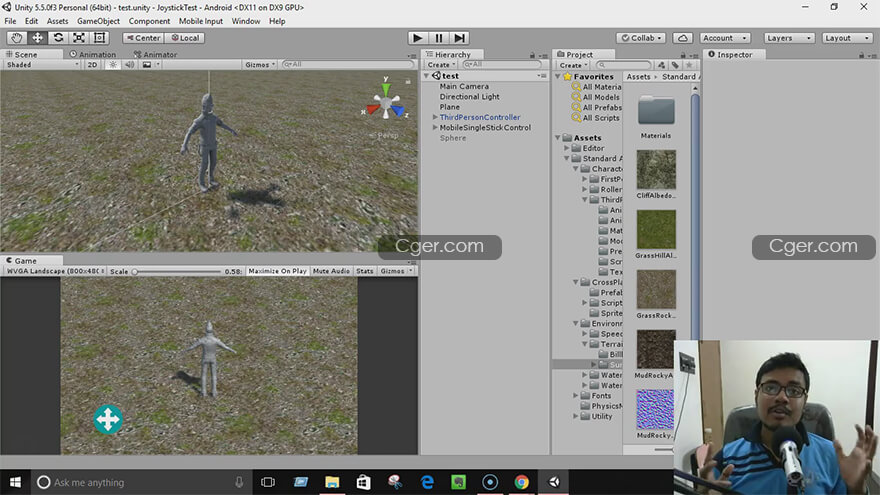Click the scene orientation gizmo
Viewport: 880px width, 495px height.
click(x=386, y=104)
